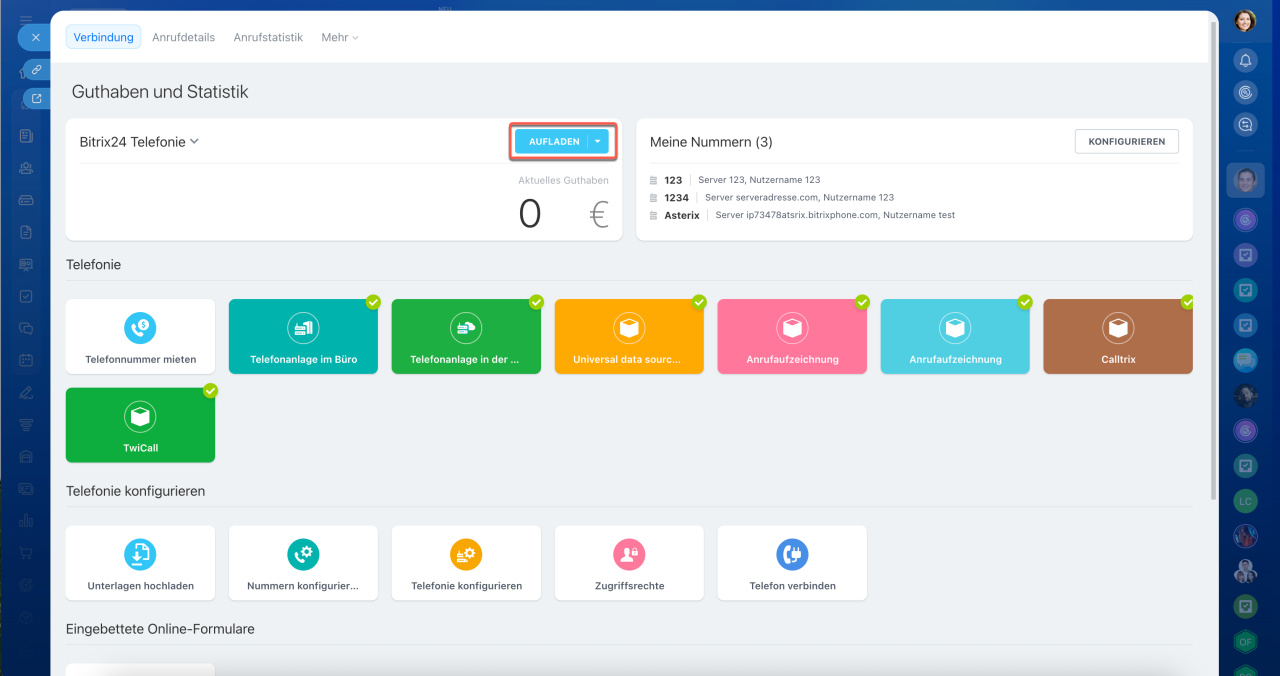Expand the Mehr menu

(339, 37)
